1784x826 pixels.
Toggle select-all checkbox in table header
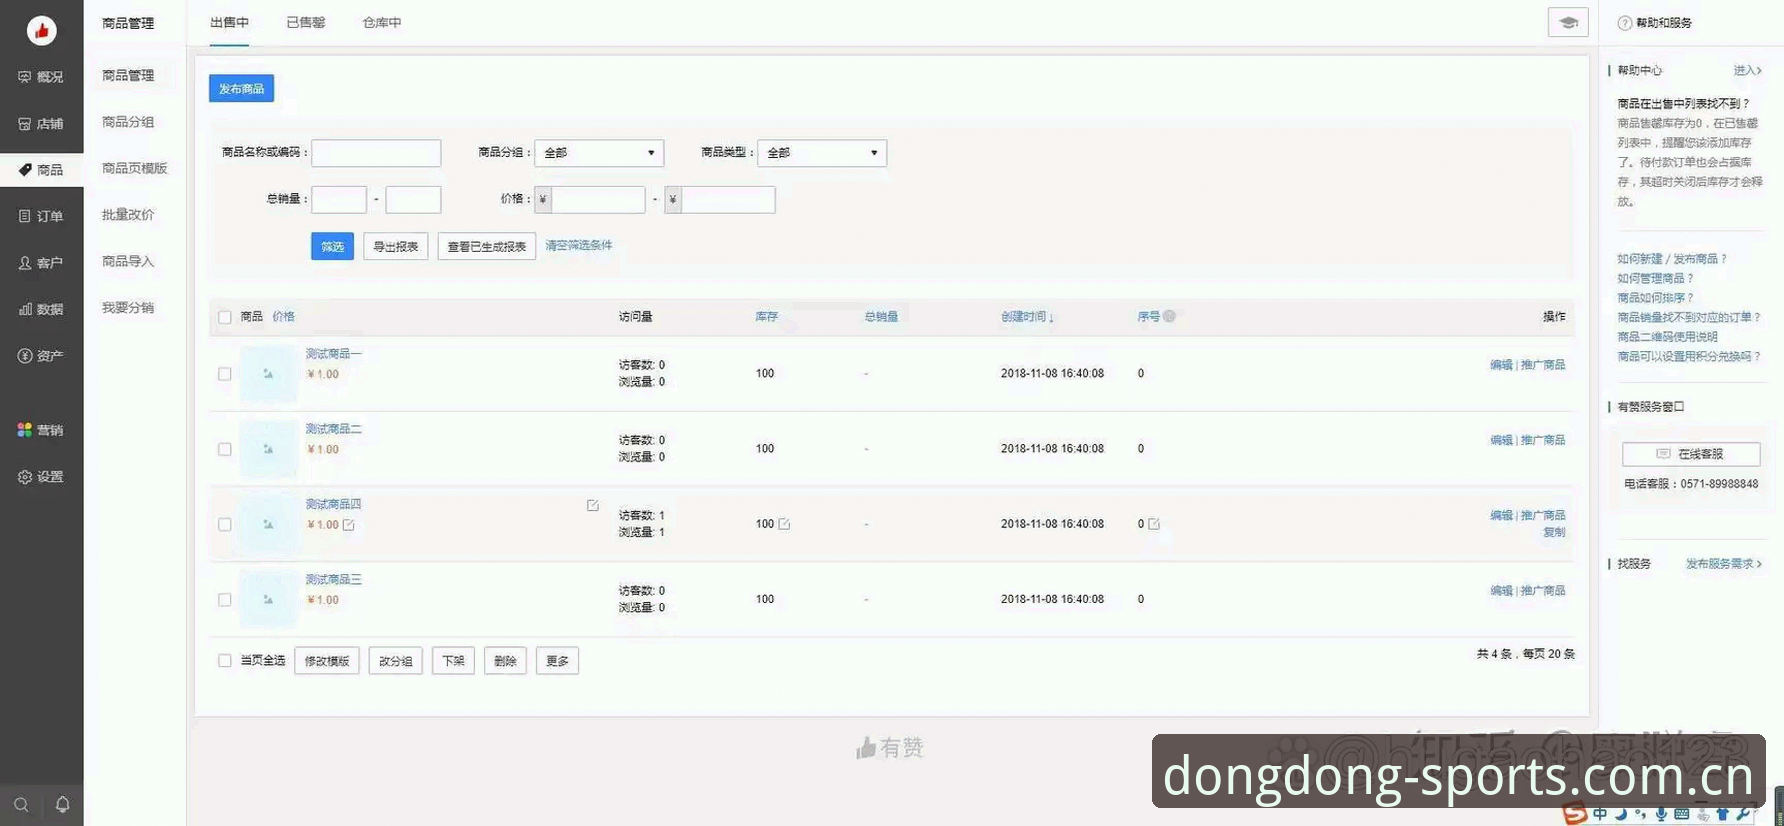pyautogui.click(x=225, y=317)
